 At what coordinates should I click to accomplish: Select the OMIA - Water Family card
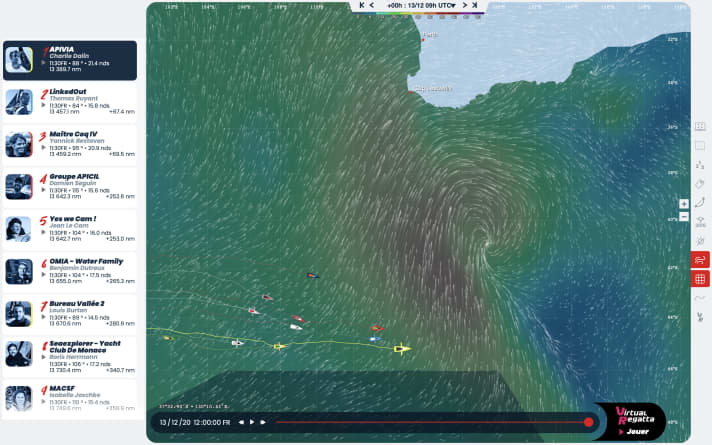point(70,272)
